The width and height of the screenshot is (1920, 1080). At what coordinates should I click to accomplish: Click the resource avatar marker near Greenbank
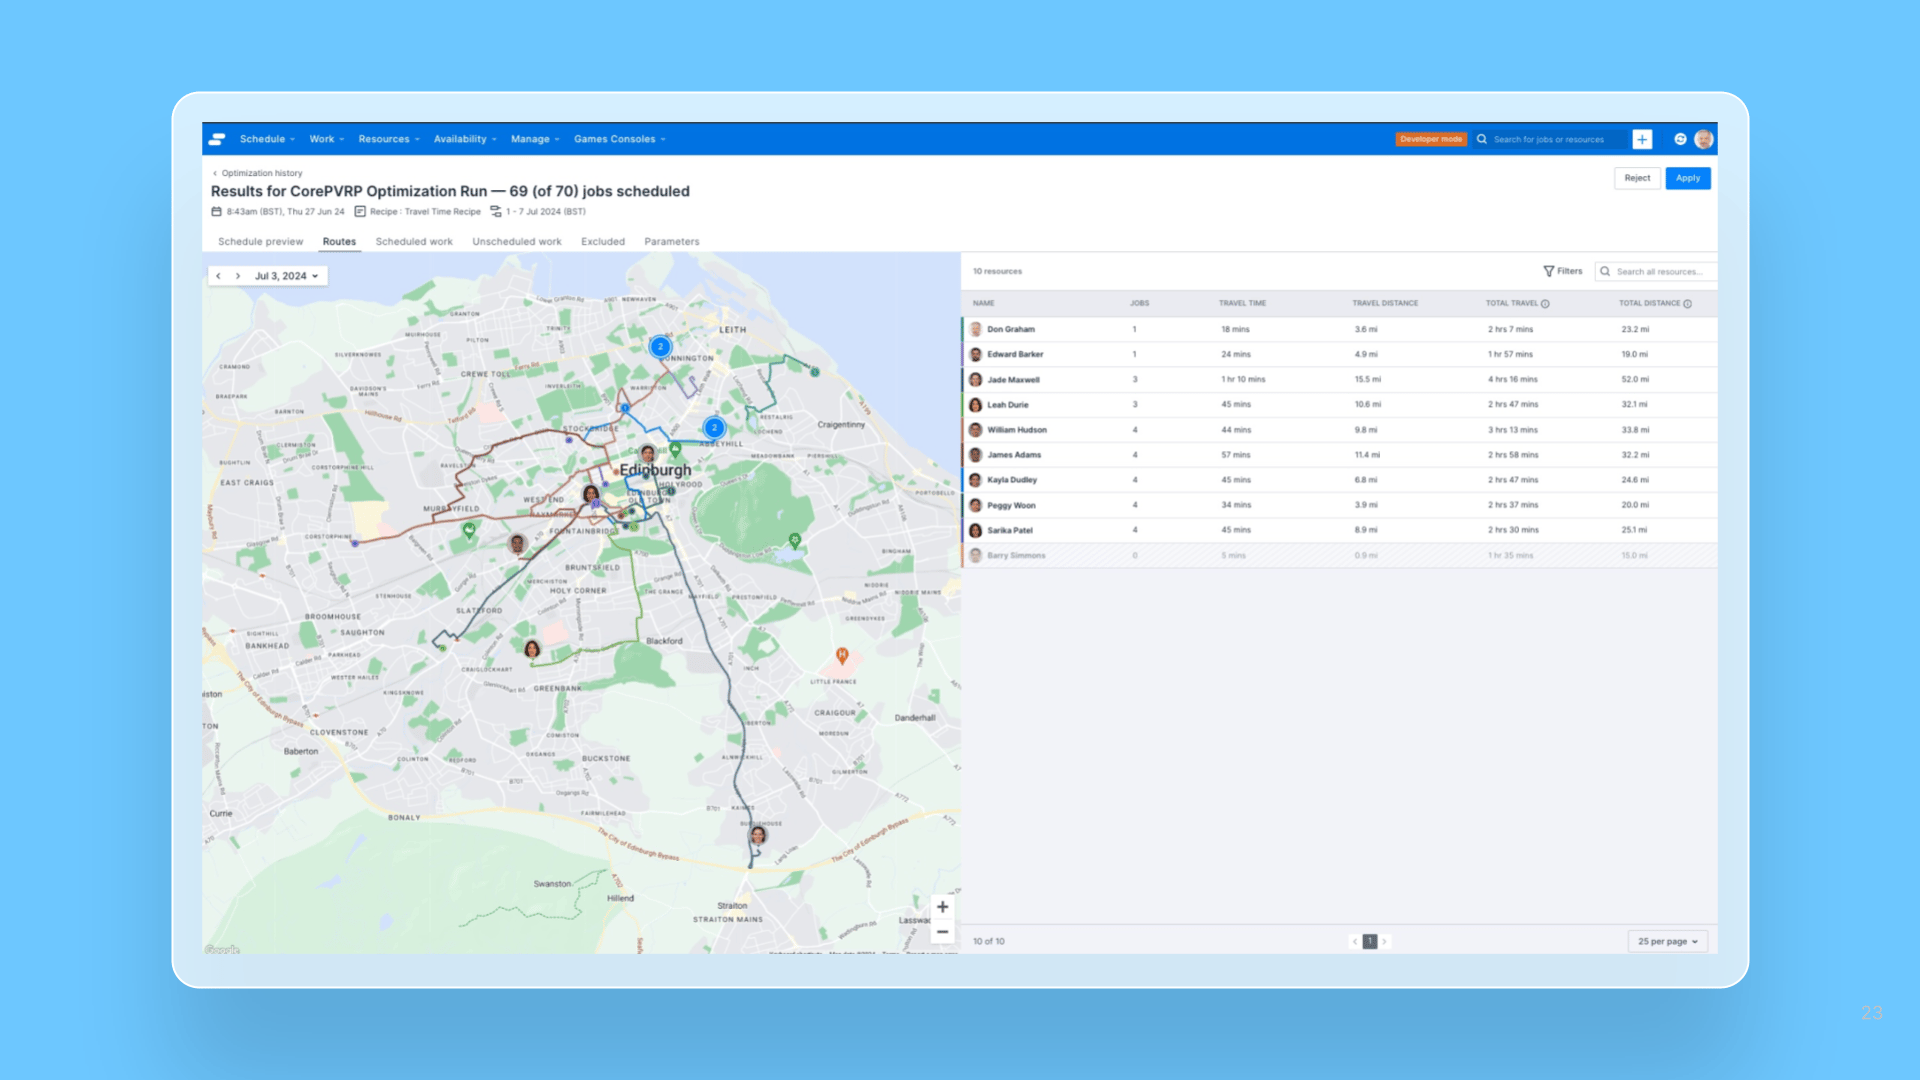click(x=532, y=649)
